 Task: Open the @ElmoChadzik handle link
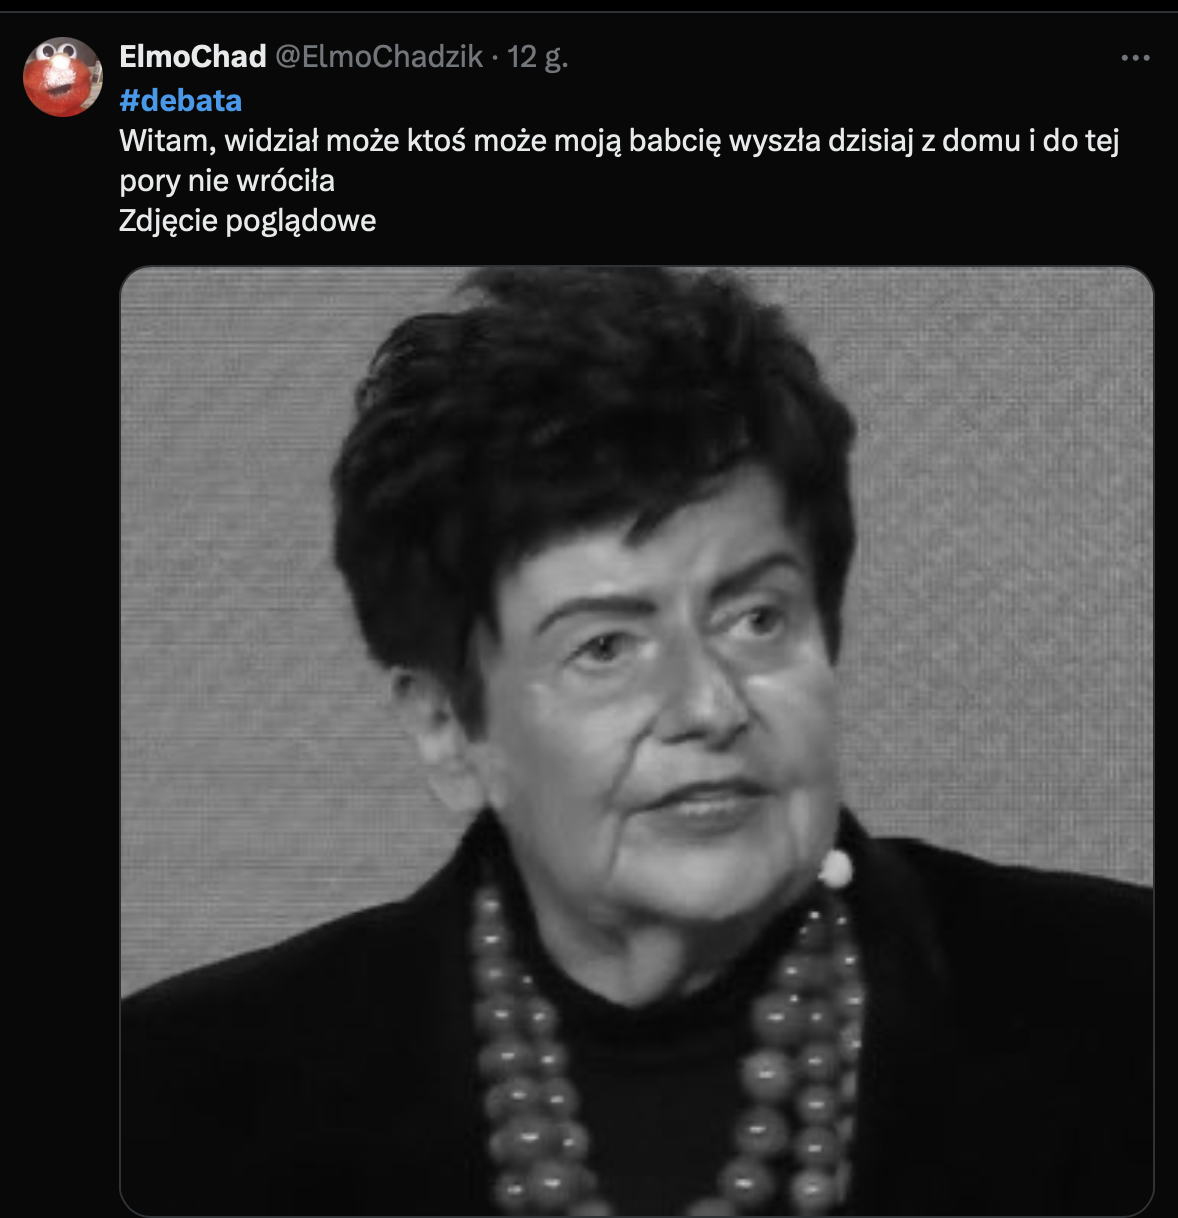(x=379, y=56)
